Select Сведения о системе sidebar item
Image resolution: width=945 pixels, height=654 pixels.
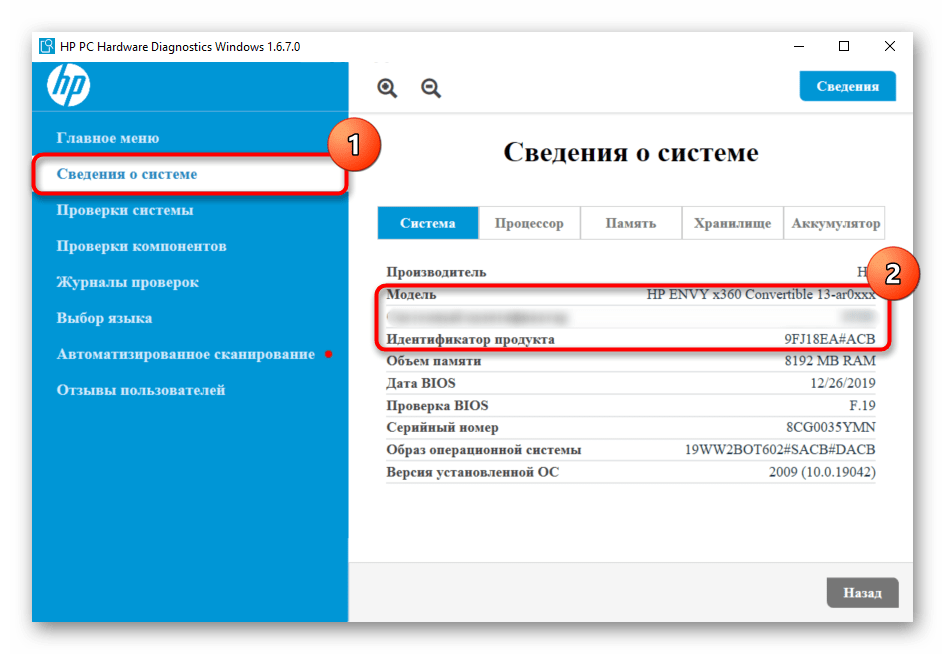127,174
